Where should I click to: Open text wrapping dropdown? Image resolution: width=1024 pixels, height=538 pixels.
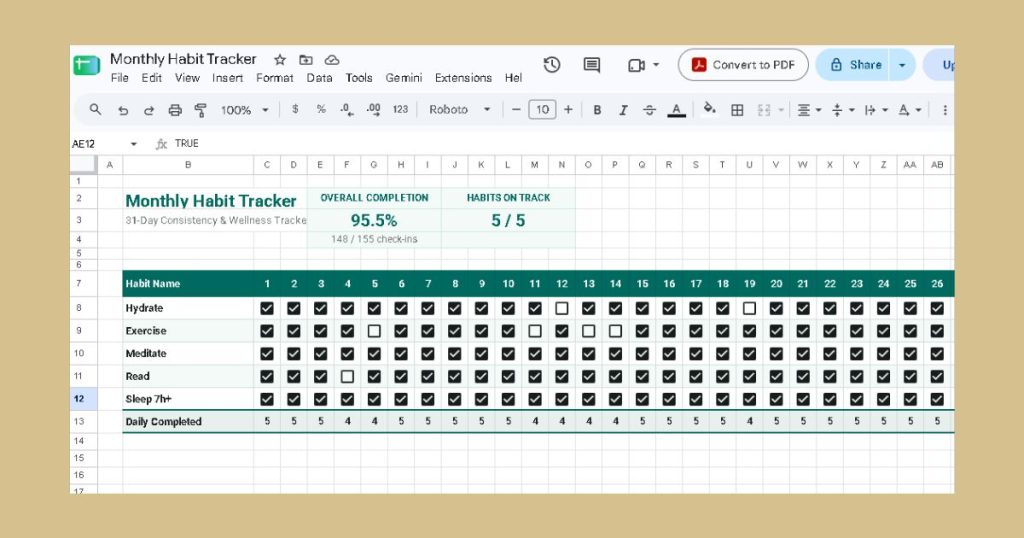[876, 110]
